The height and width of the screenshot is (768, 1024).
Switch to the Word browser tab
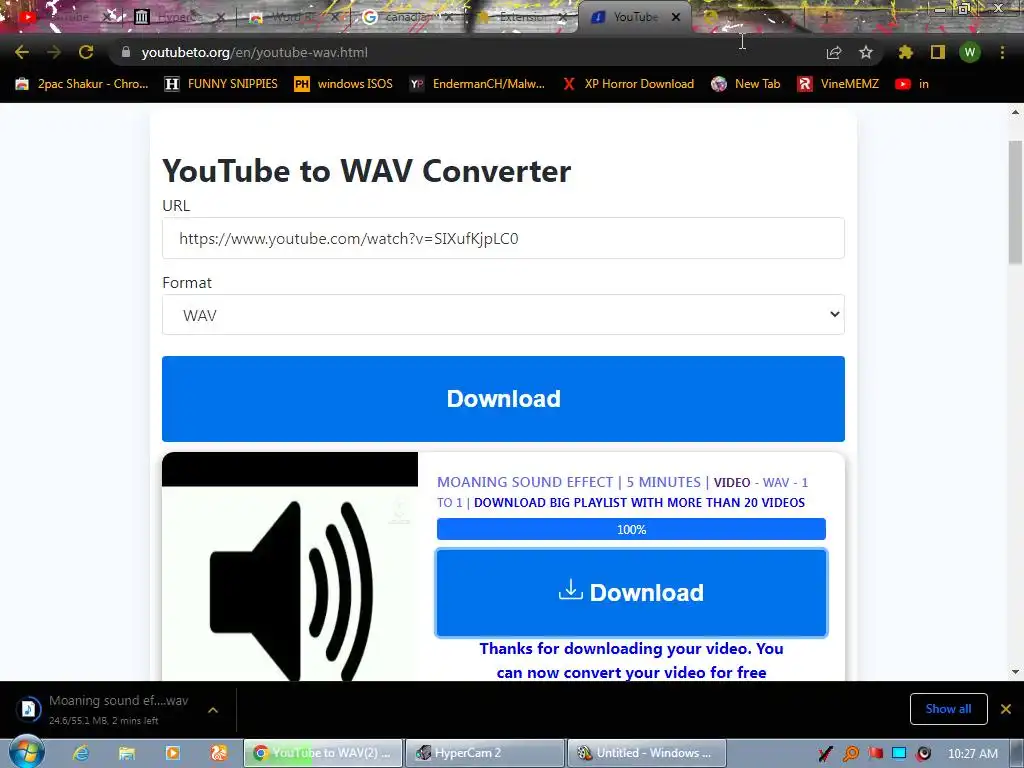(x=293, y=17)
